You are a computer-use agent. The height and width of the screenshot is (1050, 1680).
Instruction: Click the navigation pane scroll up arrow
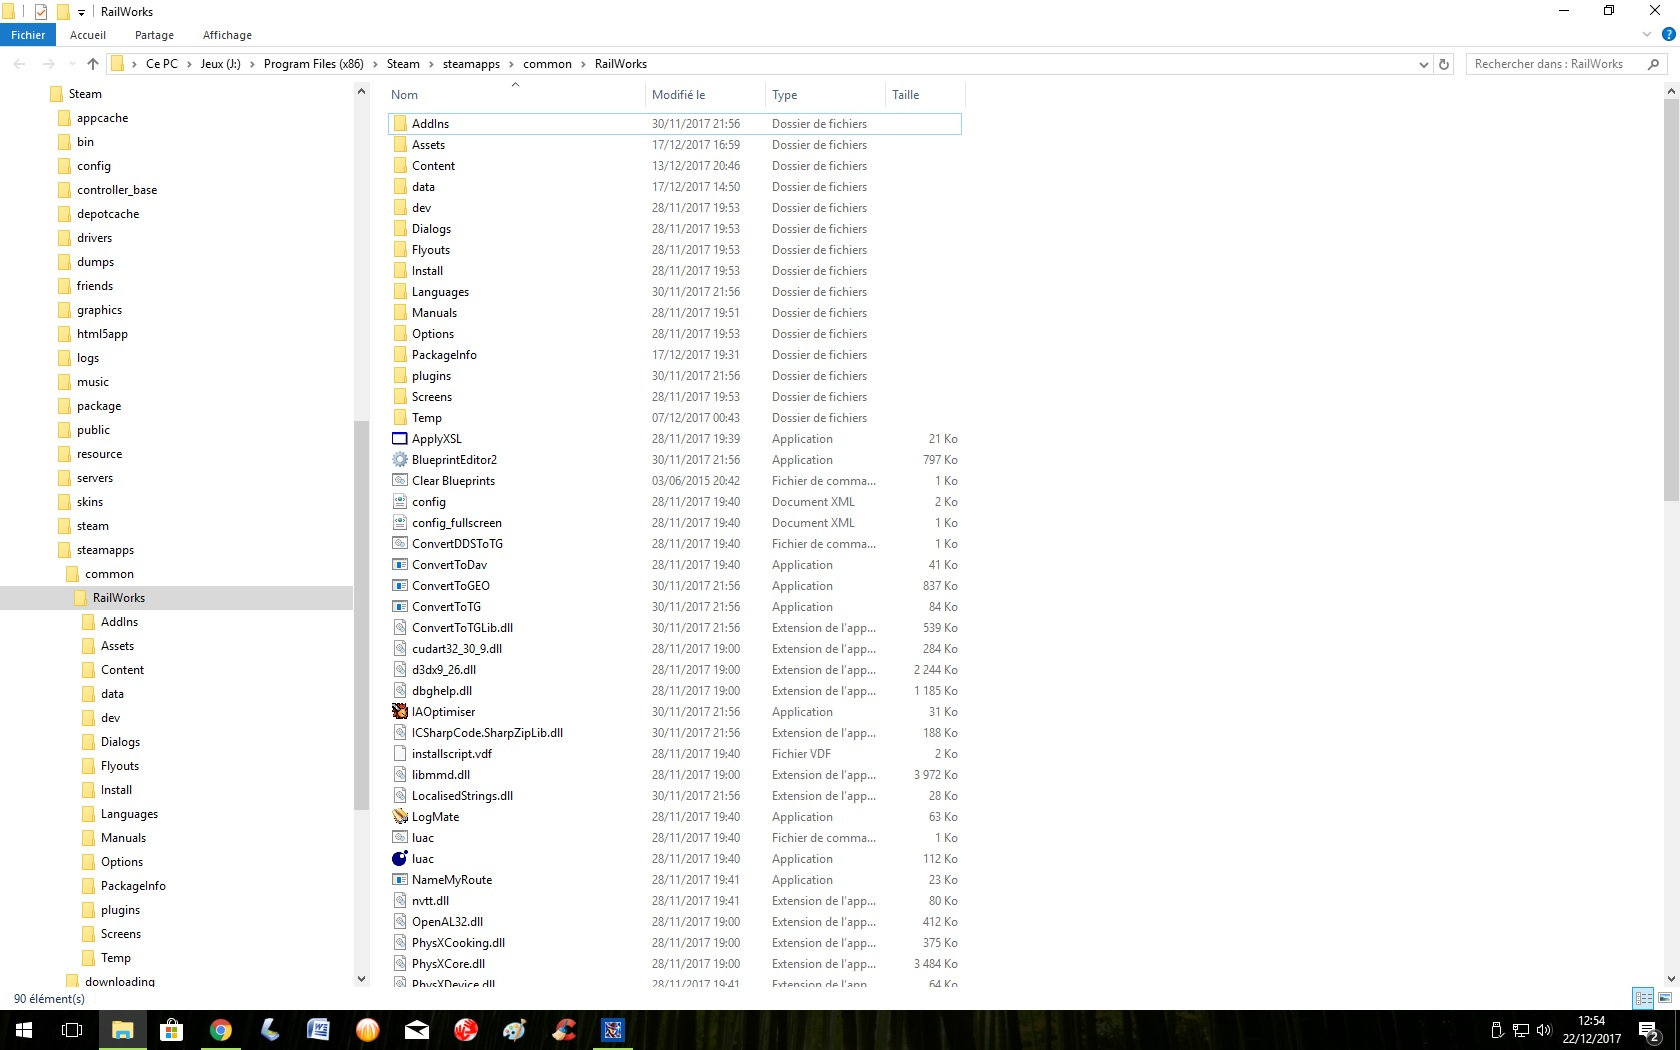(362, 92)
